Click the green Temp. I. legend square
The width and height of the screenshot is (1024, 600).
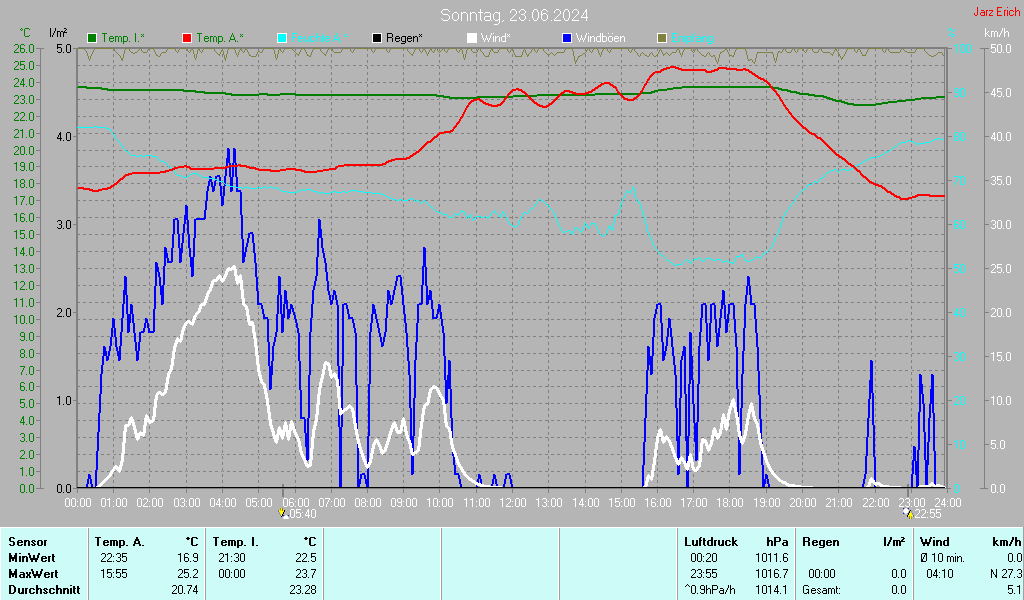[93, 38]
